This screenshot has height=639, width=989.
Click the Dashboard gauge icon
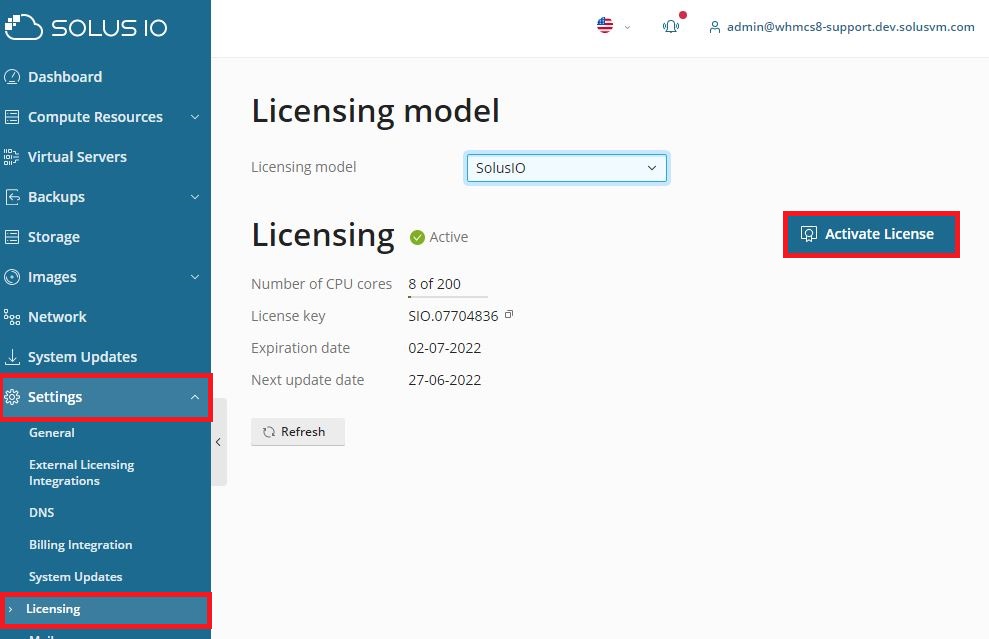coord(12,77)
